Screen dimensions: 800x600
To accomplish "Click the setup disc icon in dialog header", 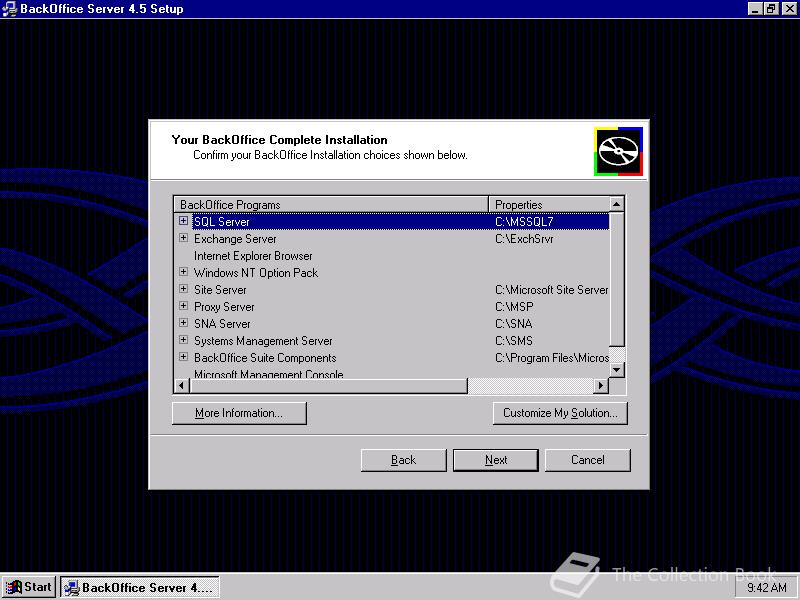I will pos(618,152).
